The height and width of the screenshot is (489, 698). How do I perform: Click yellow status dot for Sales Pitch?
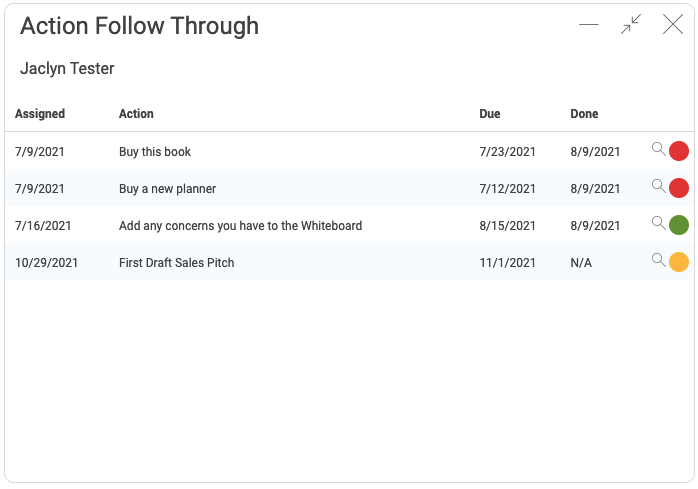(x=679, y=262)
